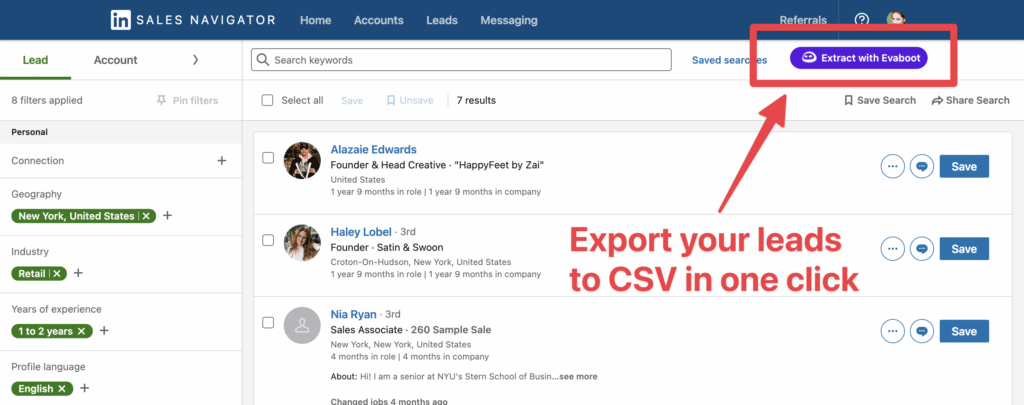
Task: Open more options for Alazaie Edwards
Action: pyautogui.click(x=893, y=167)
